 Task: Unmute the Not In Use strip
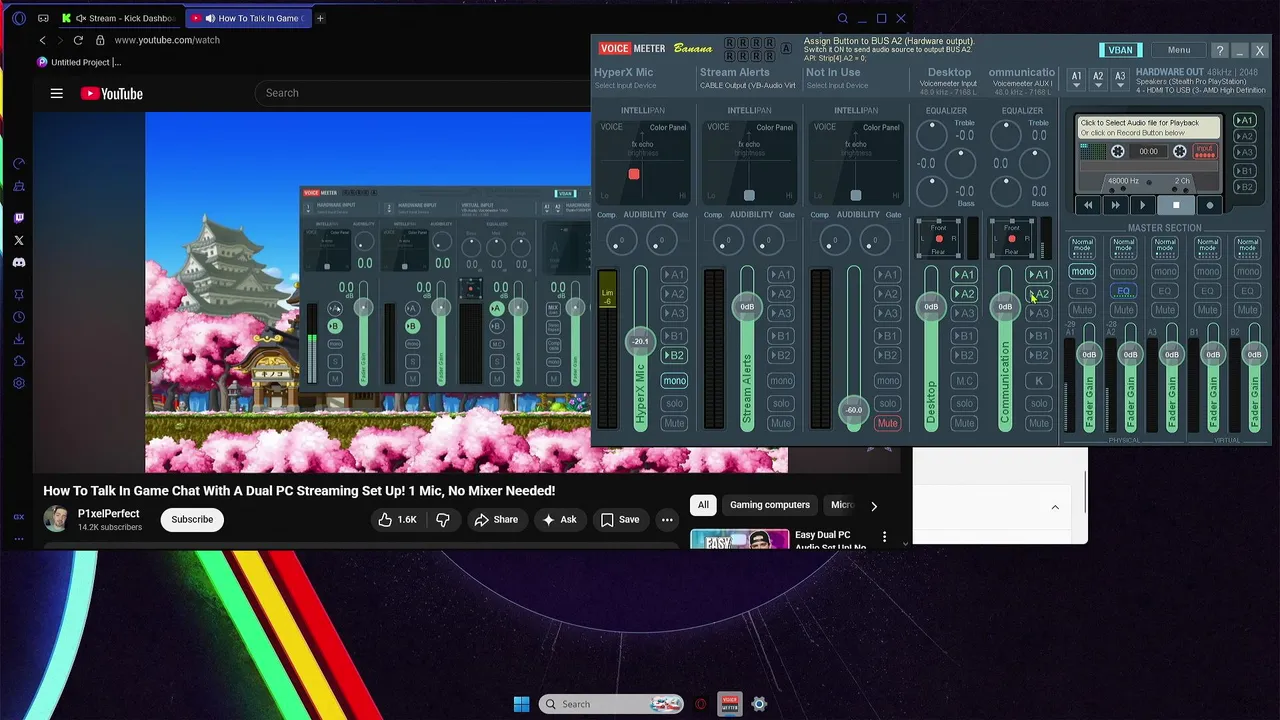[x=887, y=423]
